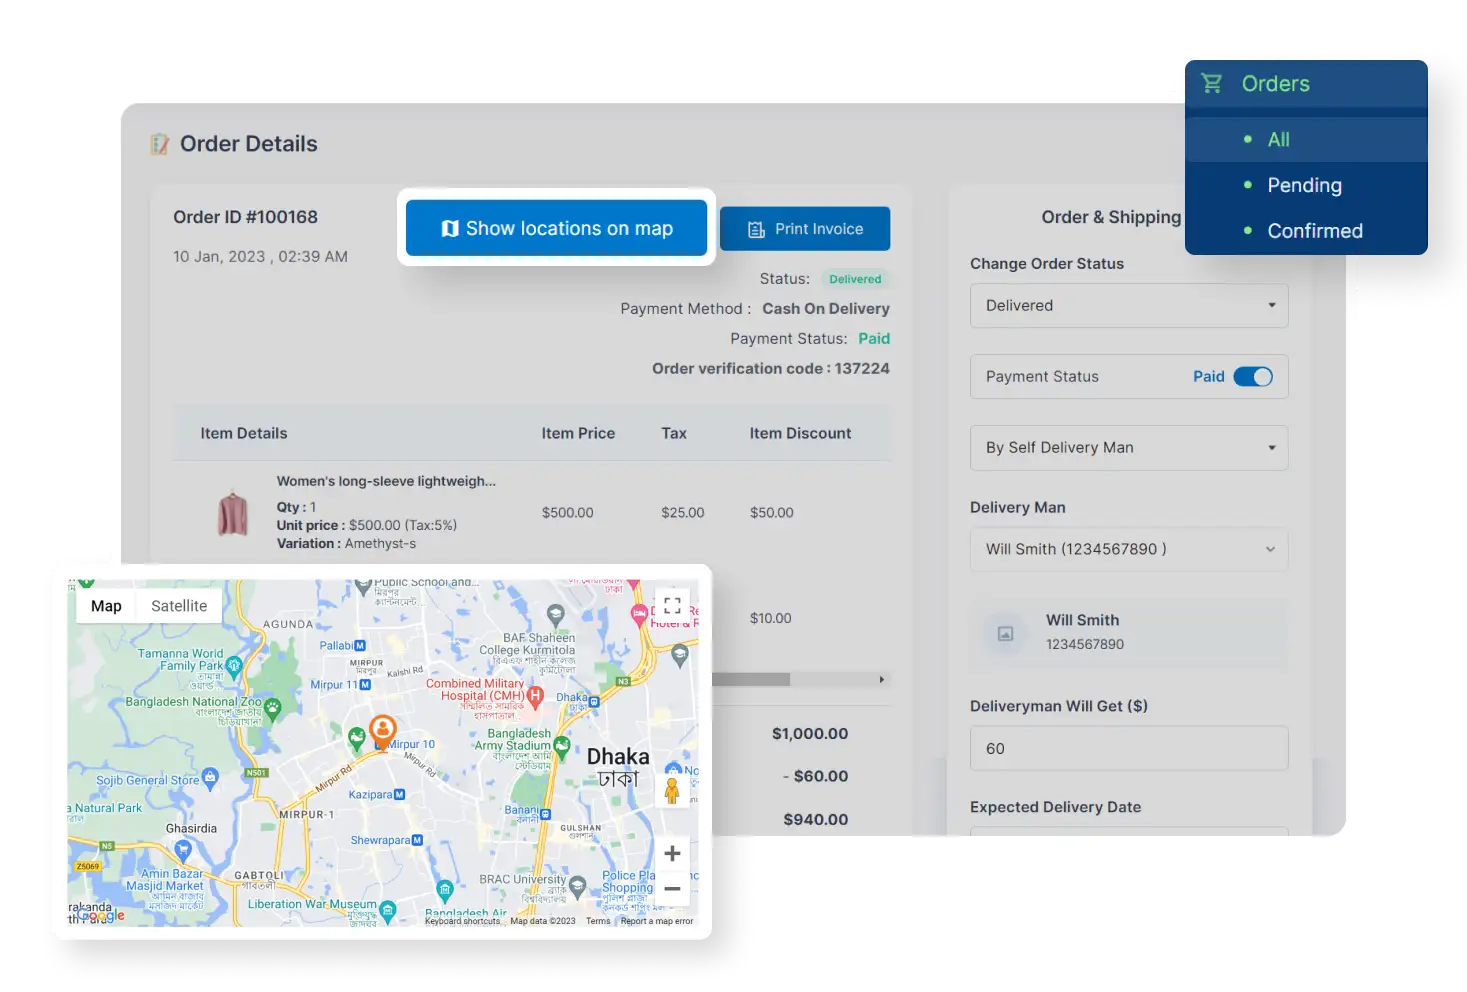Image resolution: width=1467 pixels, height=992 pixels.
Task: Click the printer icon on Print Invoice
Action: [x=755, y=228]
